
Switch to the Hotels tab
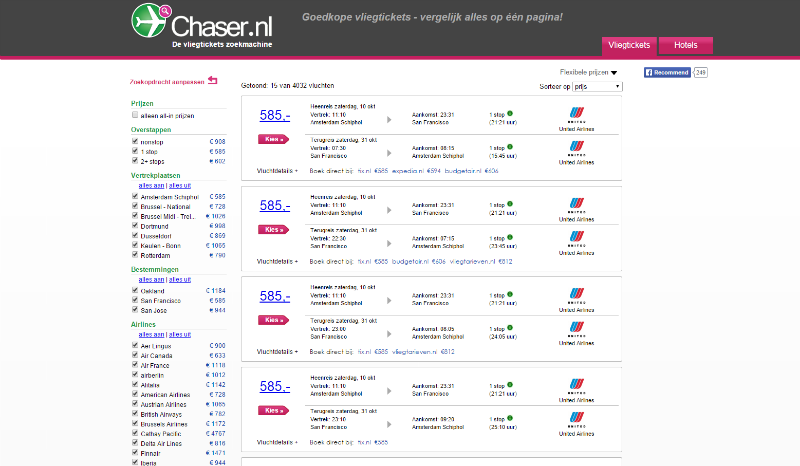tap(686, 45)
